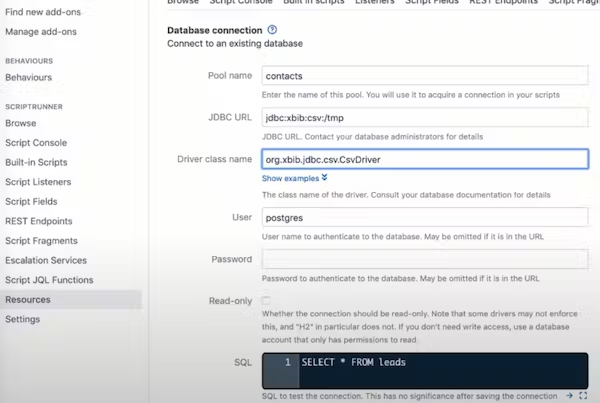The width and height of the screenshot is (600, 403).
Task: Focus the Driver class name field
Action: (425, 159)
